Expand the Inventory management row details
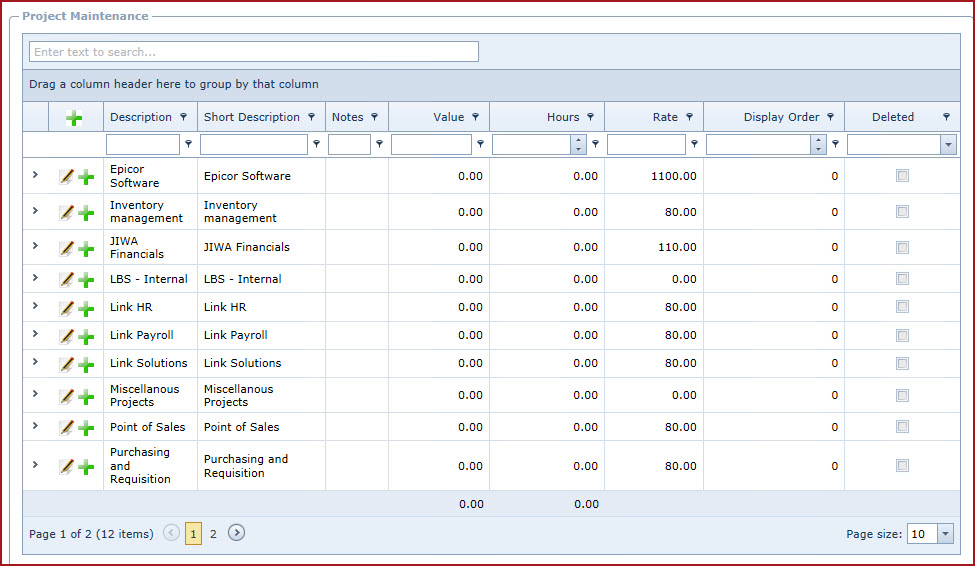This screenshot has height=566, width=975. pos(35,211)
